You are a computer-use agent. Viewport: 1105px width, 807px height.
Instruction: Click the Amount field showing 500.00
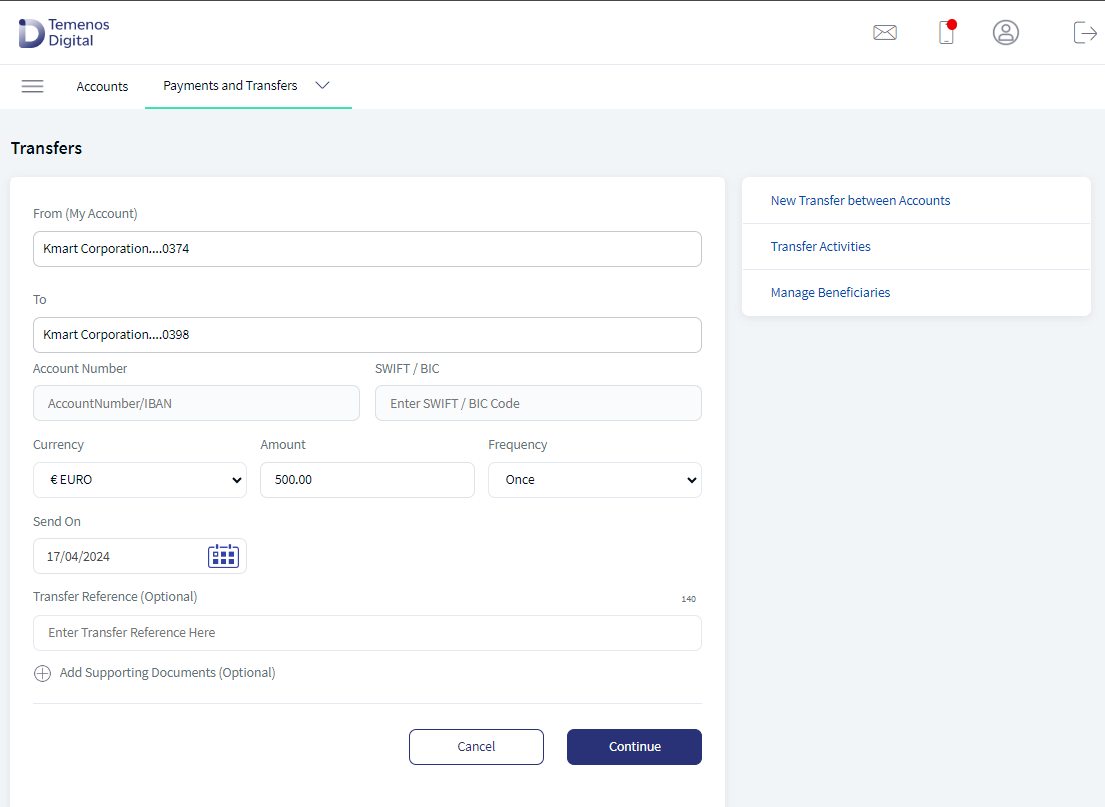click(x=367, y=480)
